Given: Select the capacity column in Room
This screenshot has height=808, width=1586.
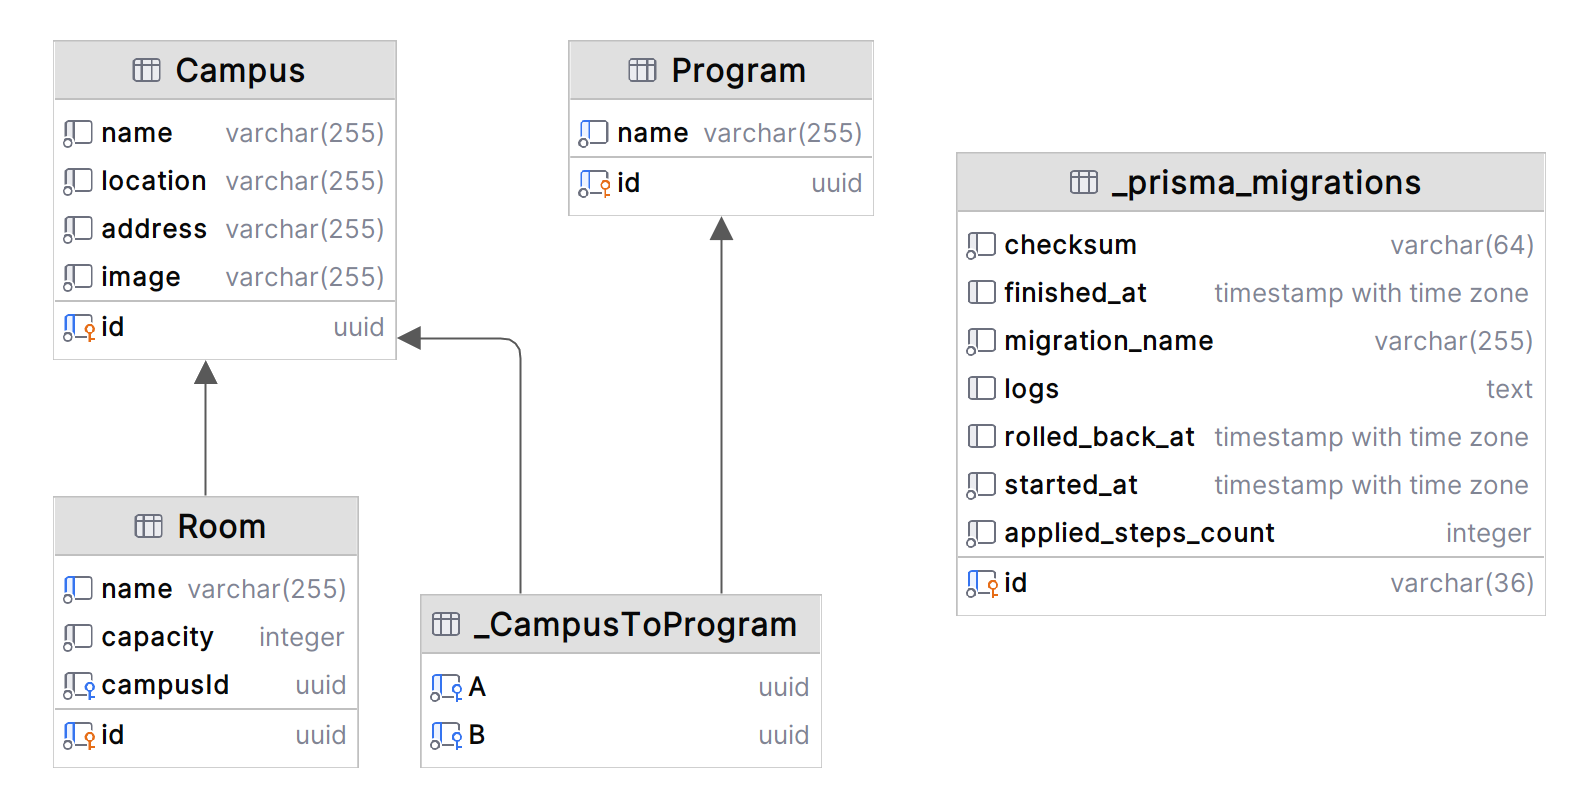Looking at the screenshot, I should click(x=157, y=637).
